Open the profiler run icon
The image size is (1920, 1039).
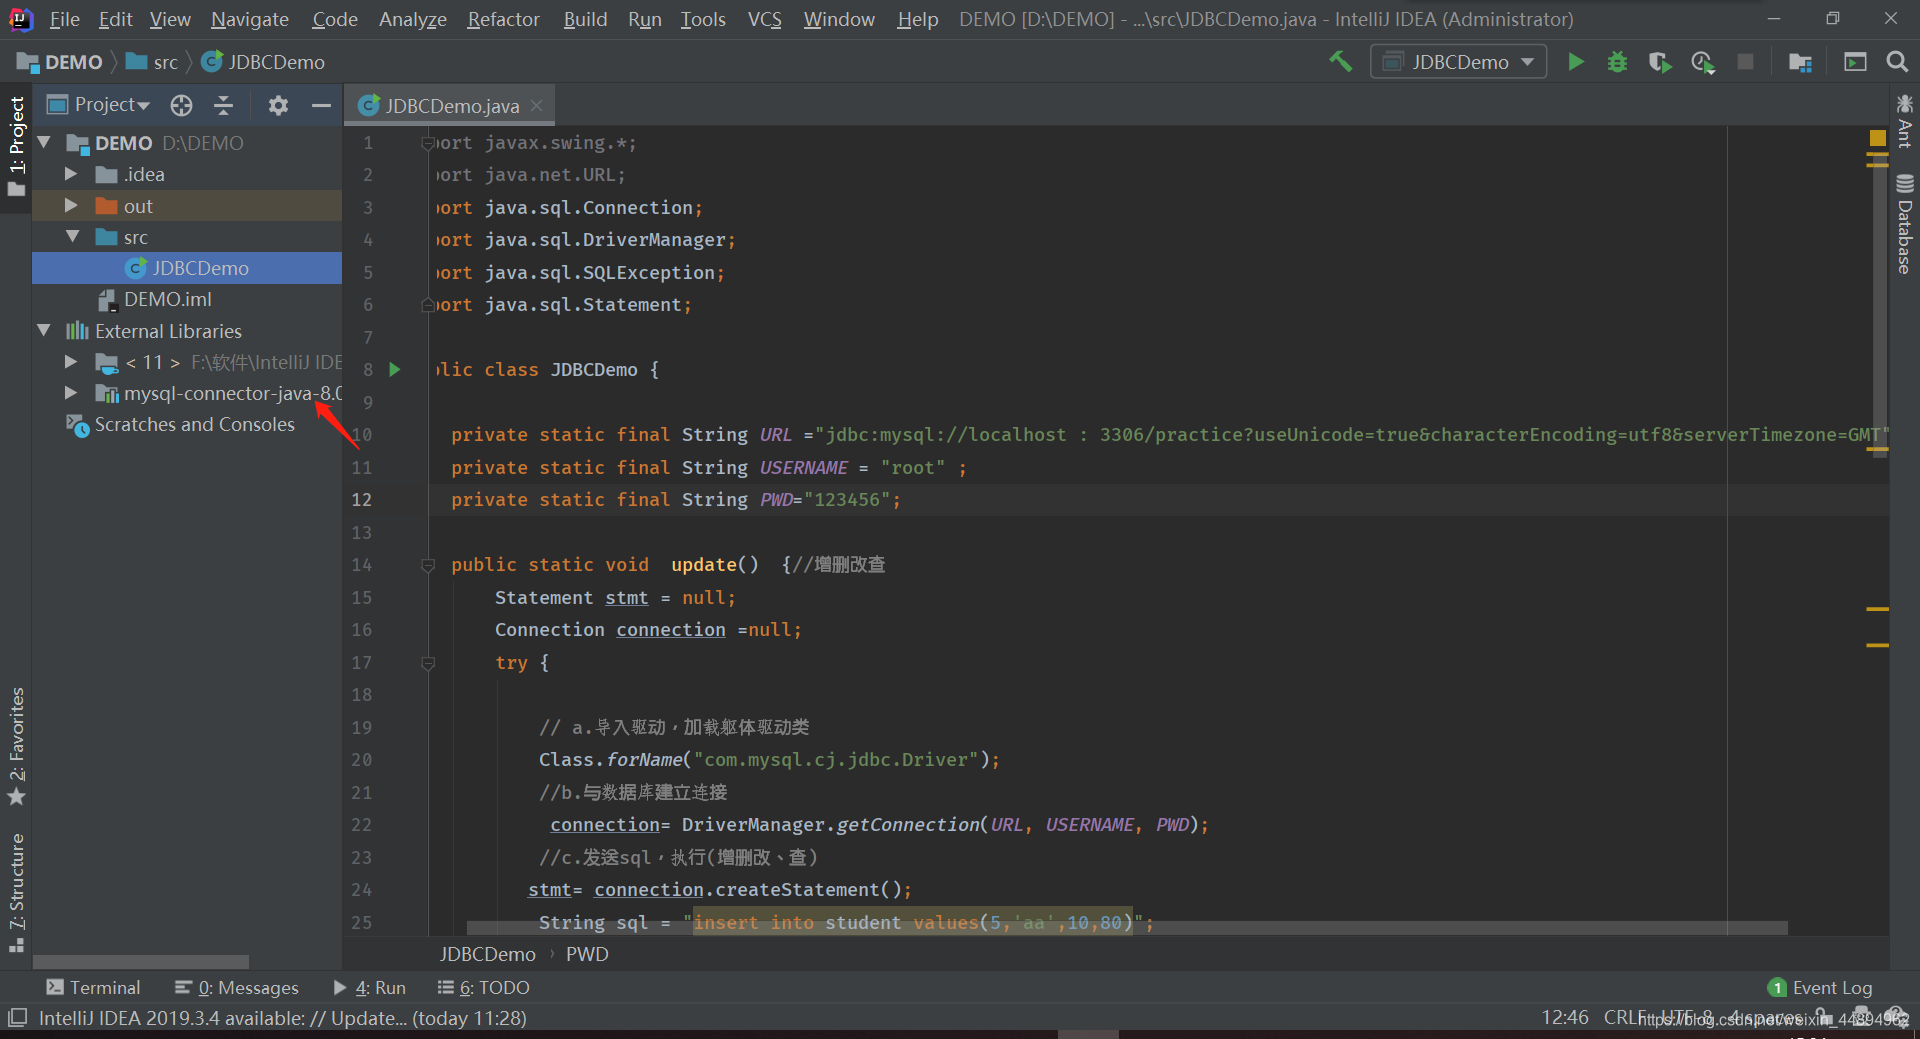(1703, 62)
